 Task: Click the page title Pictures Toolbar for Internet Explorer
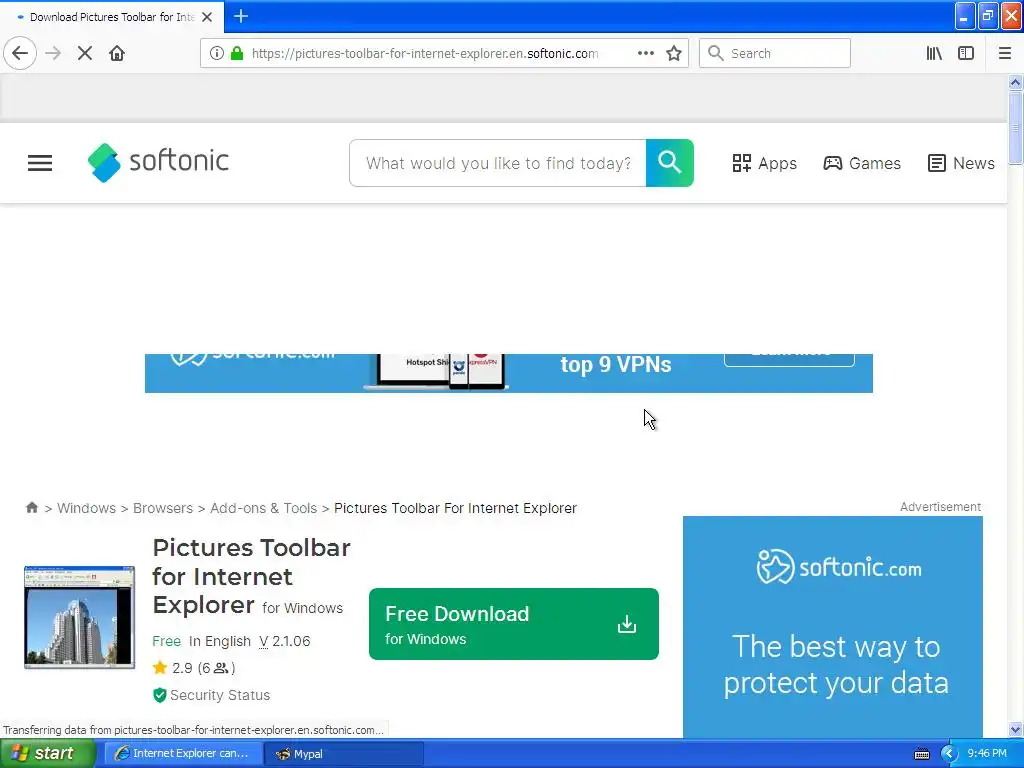251,576
